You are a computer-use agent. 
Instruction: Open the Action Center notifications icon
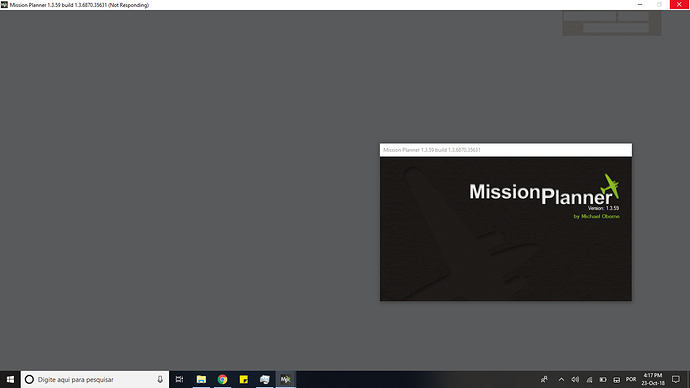[x=676, y=379]
